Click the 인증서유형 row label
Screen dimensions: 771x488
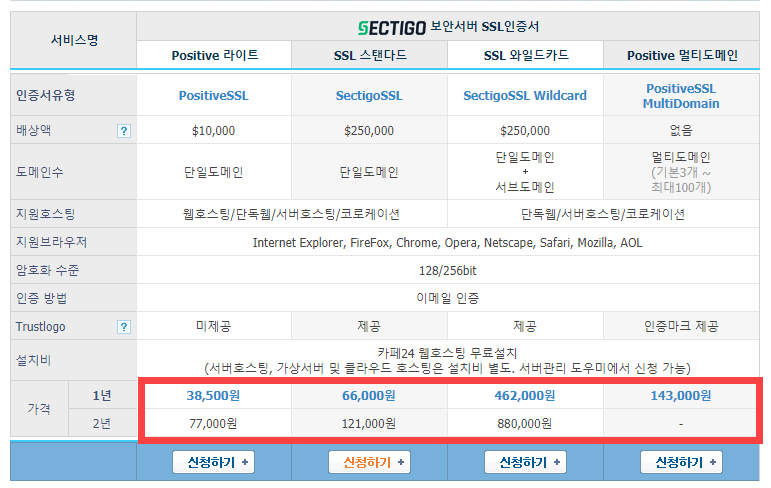[45, 95]
